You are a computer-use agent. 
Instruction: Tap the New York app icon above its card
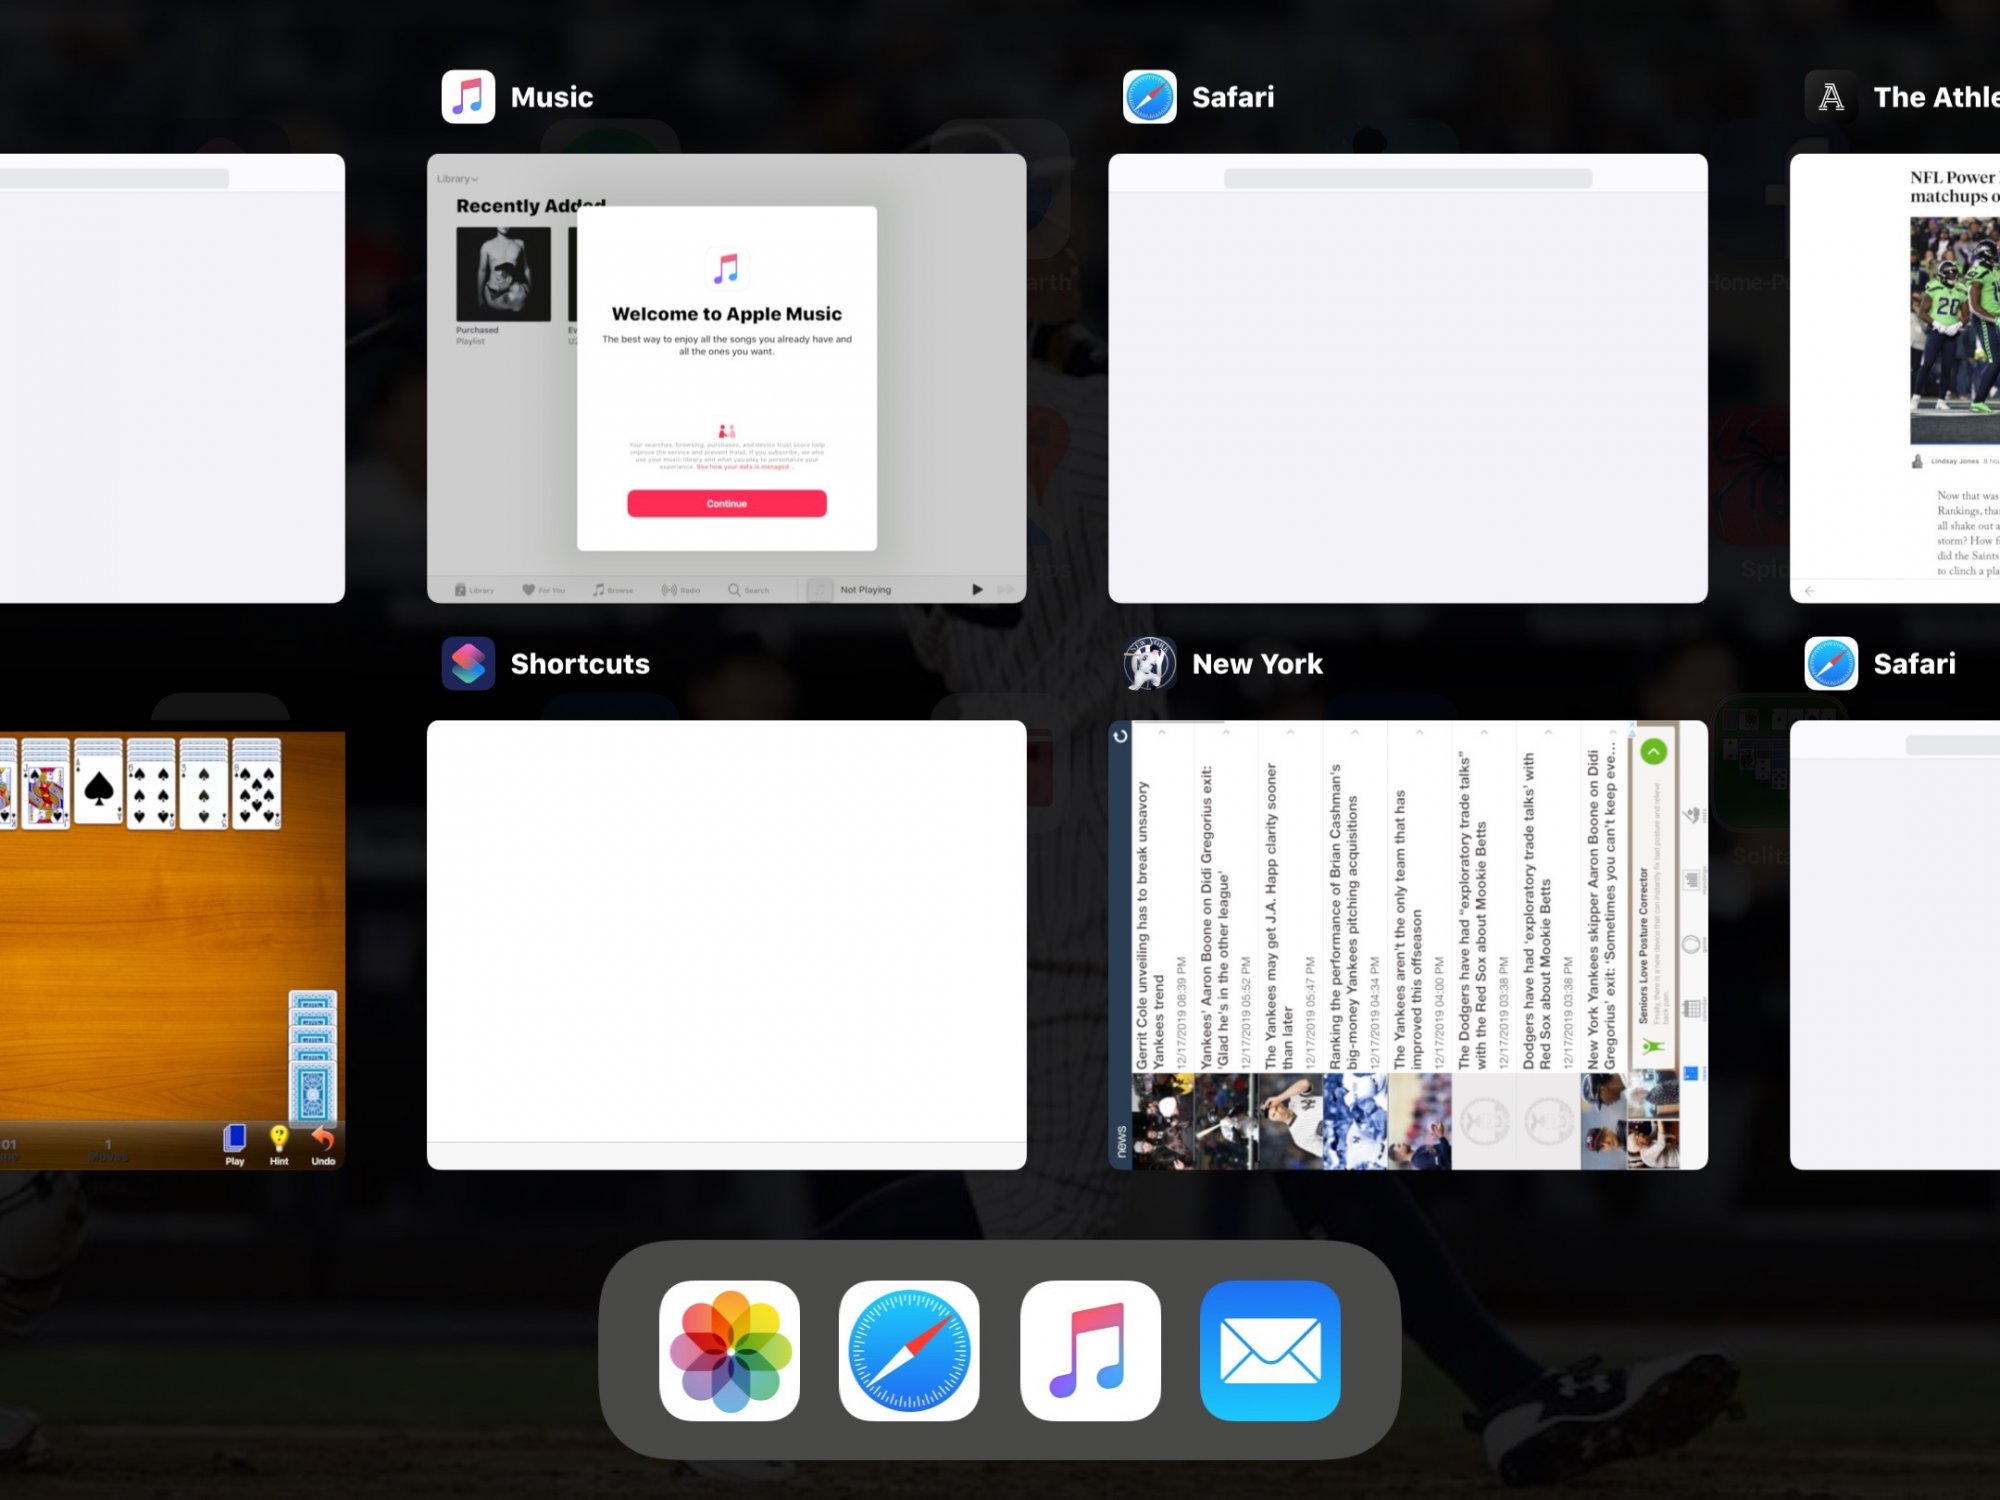[1149, 663]
